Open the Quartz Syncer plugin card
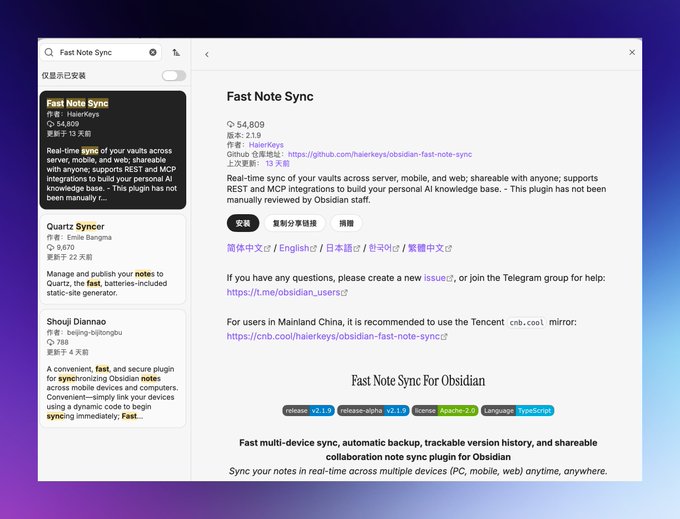The width and height of the screenshot is (680, 519). coord(113,259)
